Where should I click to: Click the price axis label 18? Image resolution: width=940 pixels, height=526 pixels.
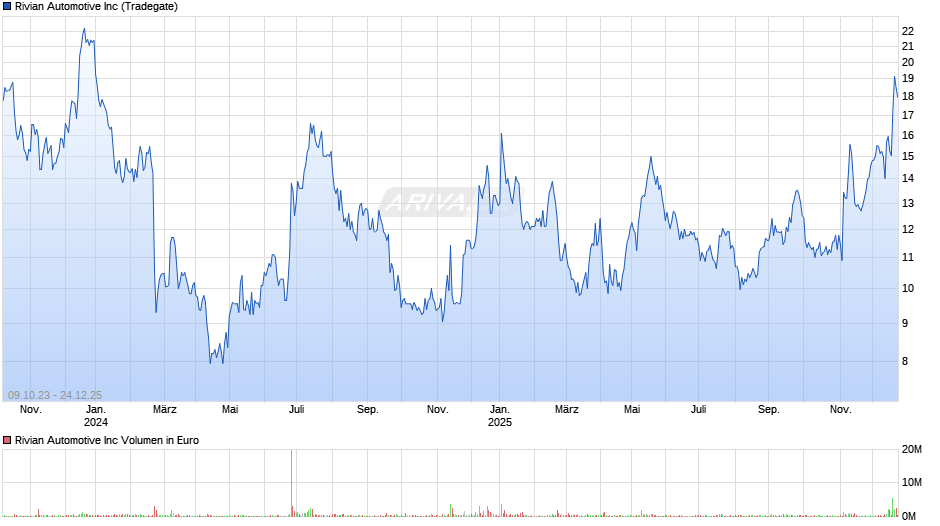(x=908, y=97)
